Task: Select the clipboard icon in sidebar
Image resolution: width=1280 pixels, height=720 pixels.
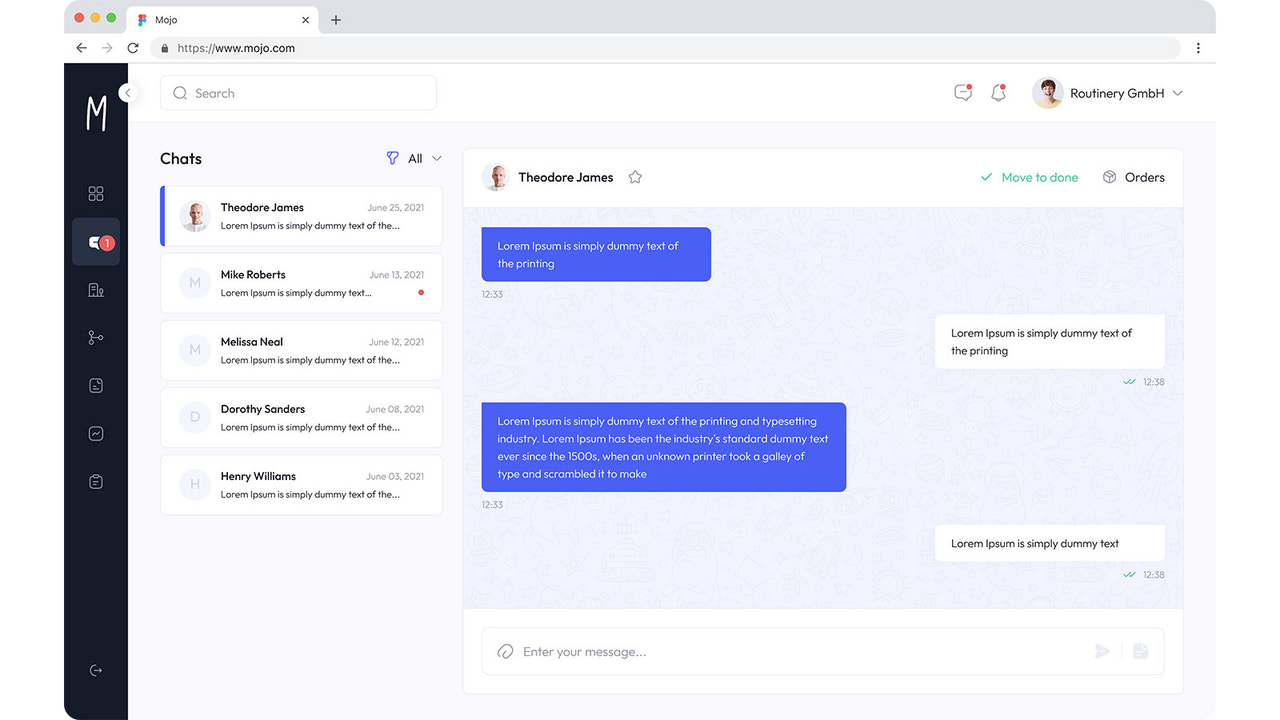Action: (x=96, y=481)
